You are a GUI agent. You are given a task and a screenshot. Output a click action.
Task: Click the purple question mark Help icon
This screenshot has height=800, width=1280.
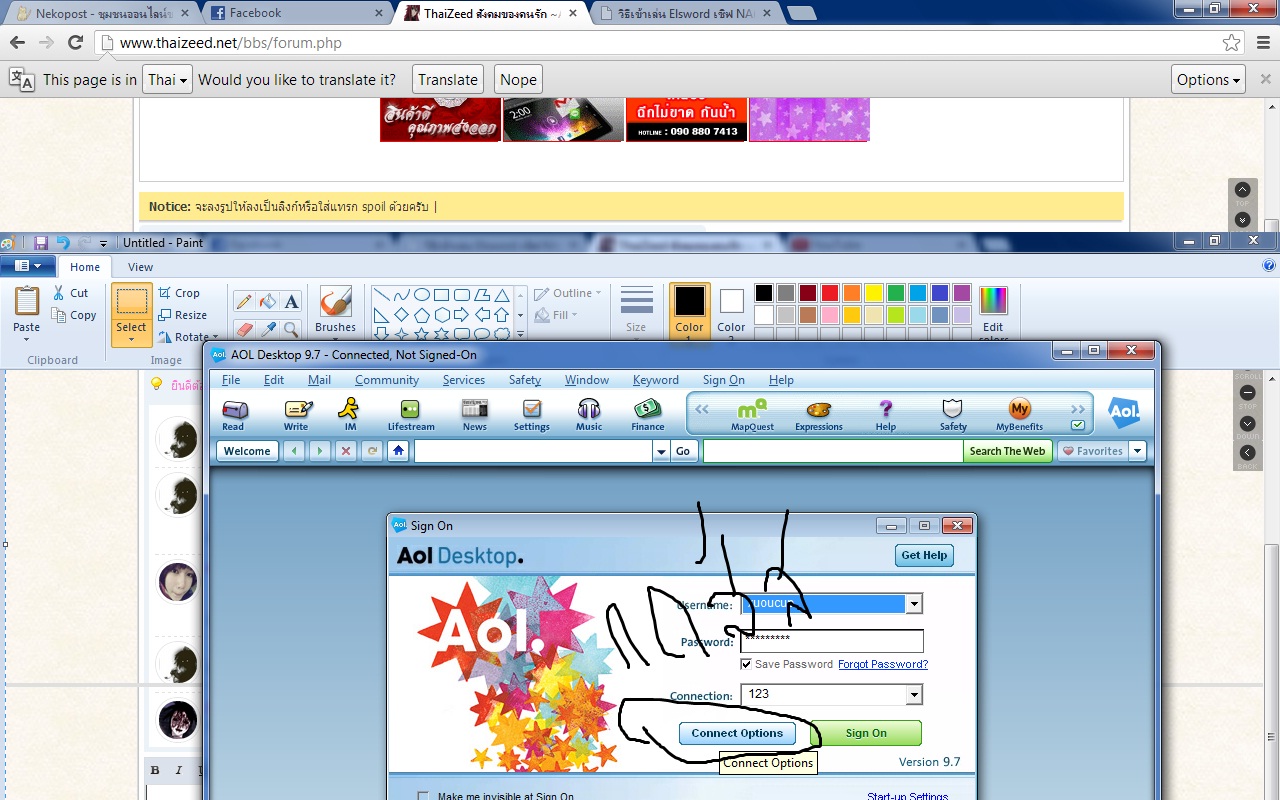[x=886, y=414]
